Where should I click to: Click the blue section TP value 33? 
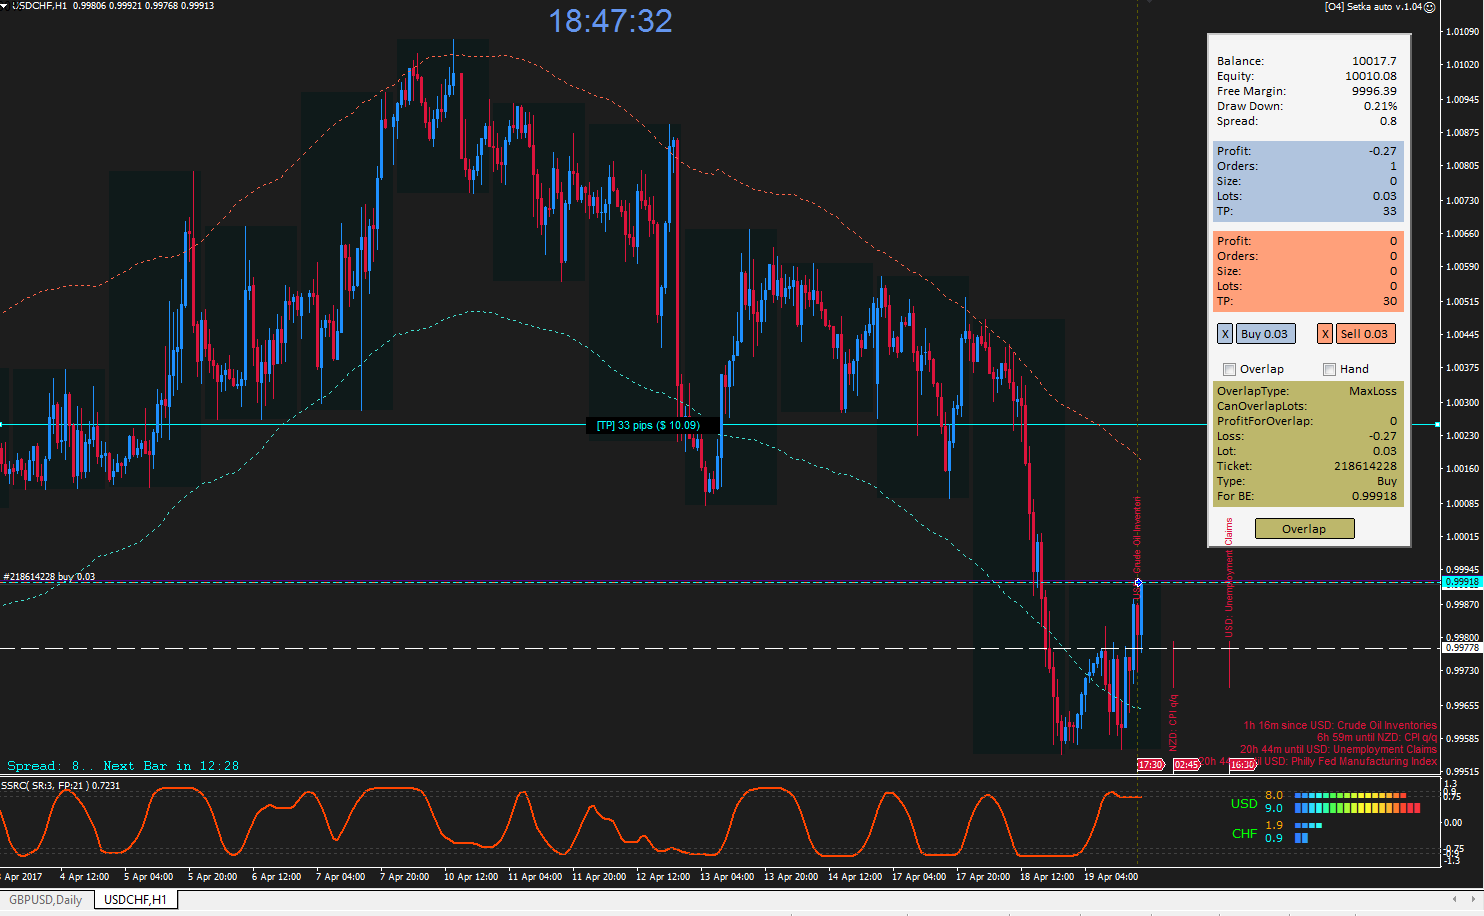tap(1390, 211)
